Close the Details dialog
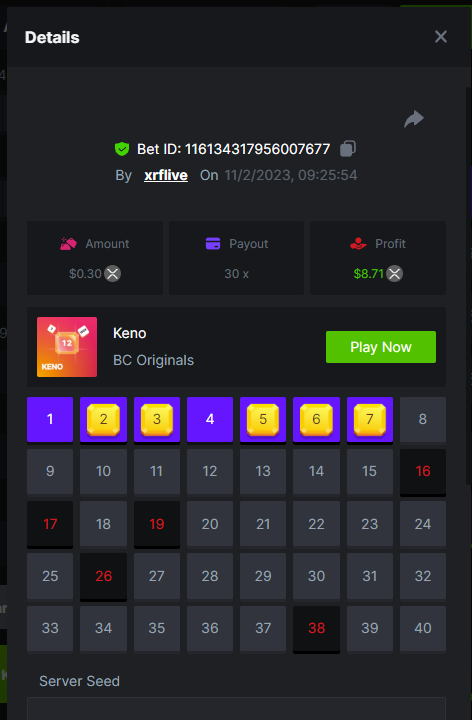The height and width of the screenshot is (720, 472). point(441,37)
